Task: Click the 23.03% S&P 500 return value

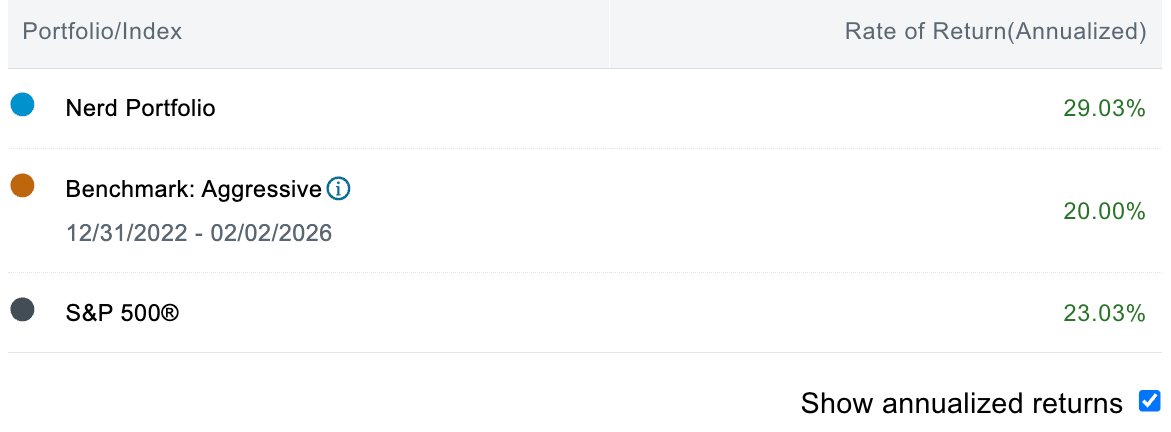Action: (x=1104, y=314)
